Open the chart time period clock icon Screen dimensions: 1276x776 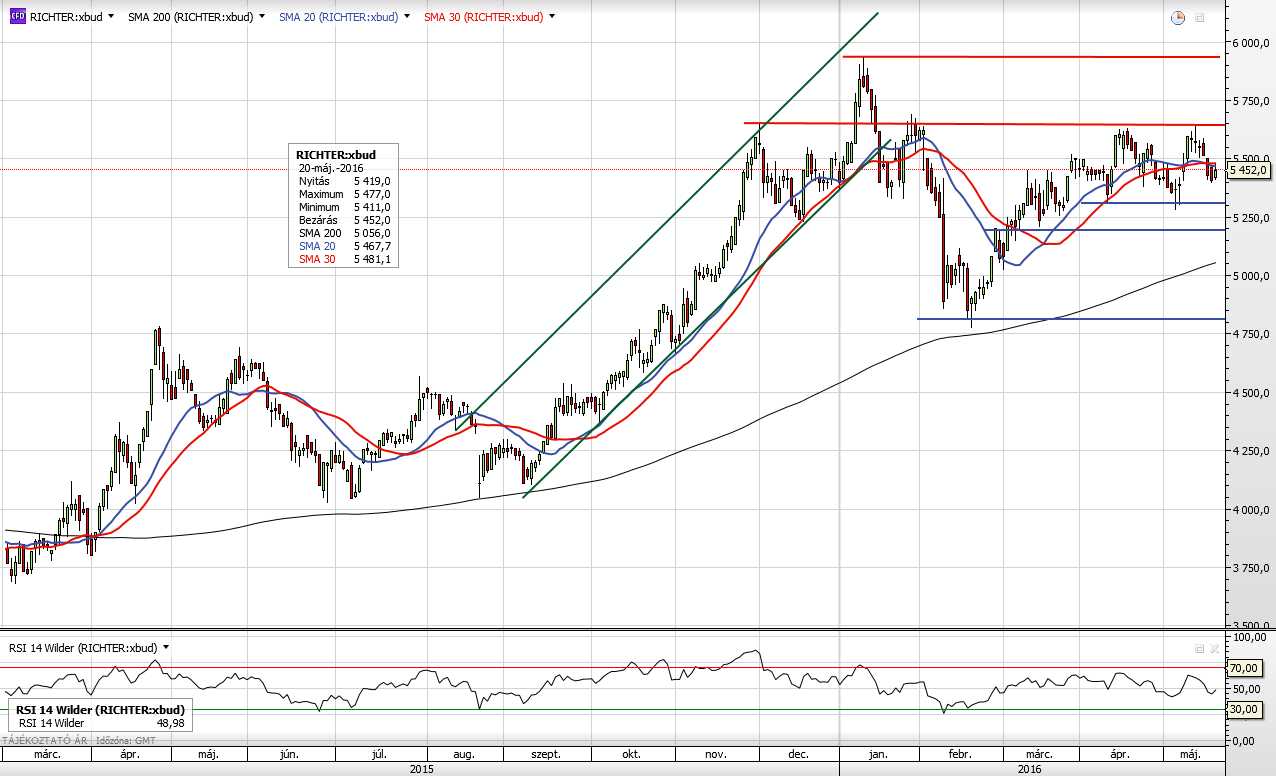pyautogui.click(x=1178, y=17)
